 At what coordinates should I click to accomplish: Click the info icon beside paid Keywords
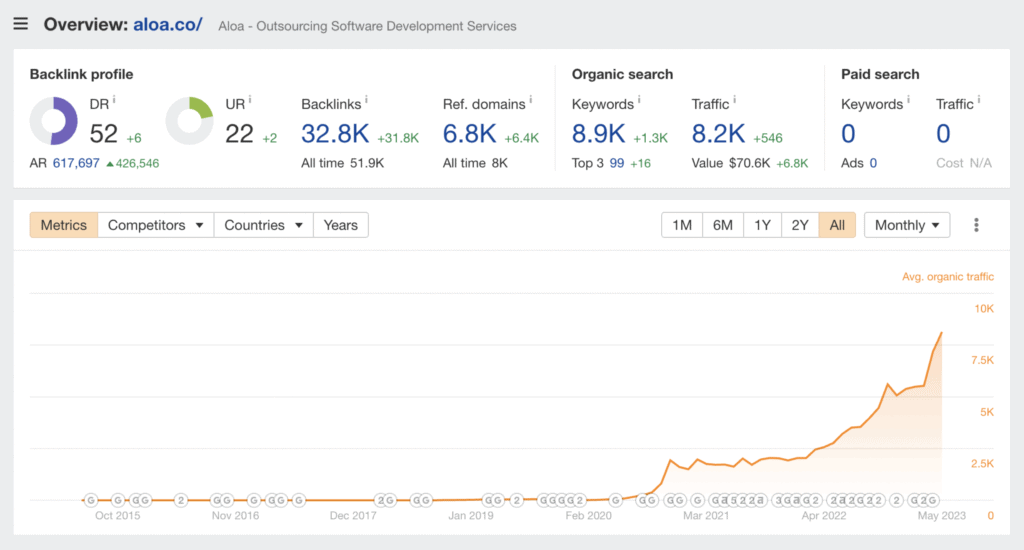point(908,100)
